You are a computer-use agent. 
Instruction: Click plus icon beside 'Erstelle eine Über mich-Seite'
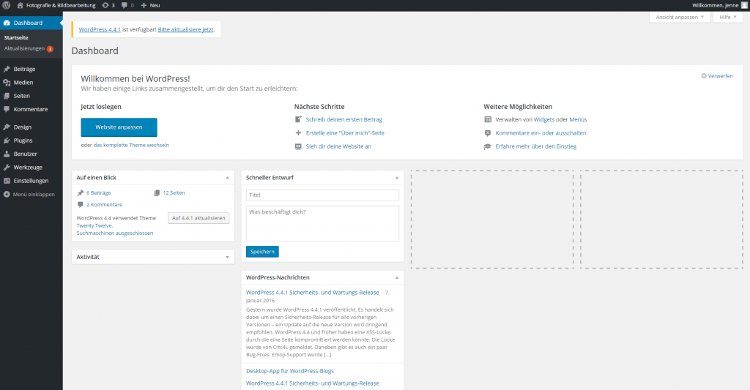coord(298,133)
